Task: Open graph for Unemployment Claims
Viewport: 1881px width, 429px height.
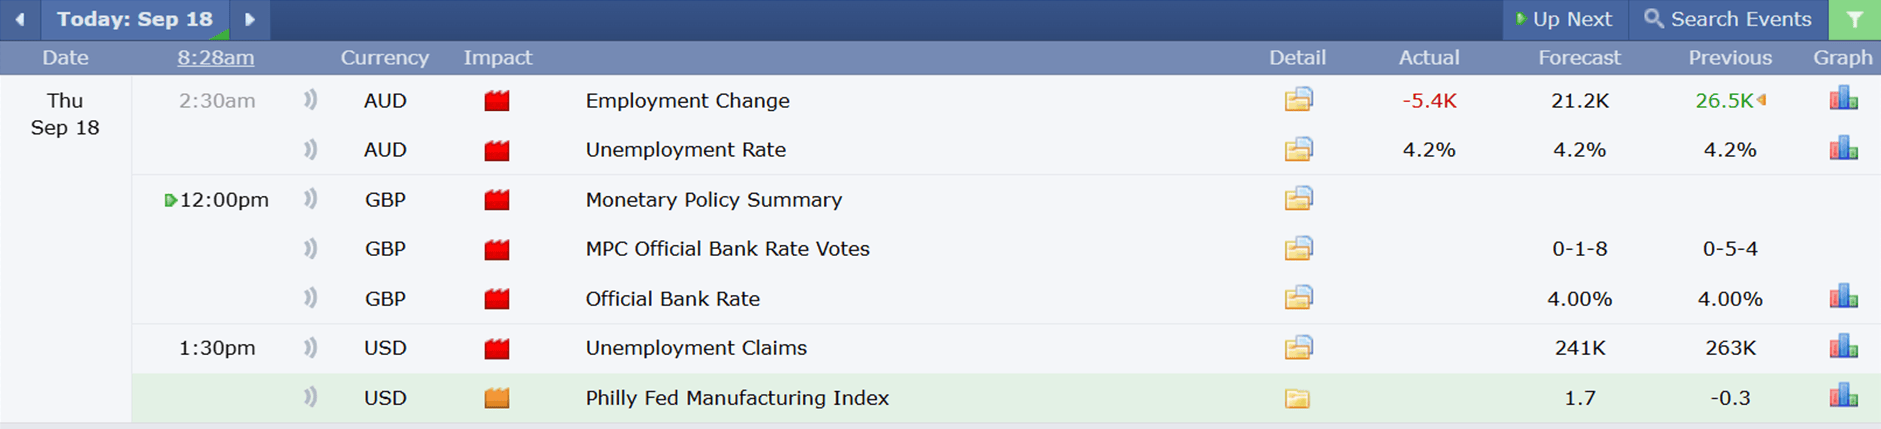Action: 1843,347
